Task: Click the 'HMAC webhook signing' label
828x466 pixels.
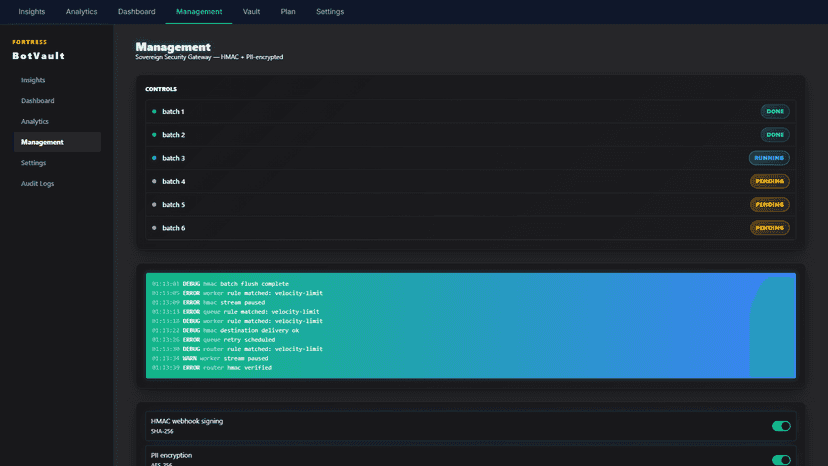Action: click(187, 421)
